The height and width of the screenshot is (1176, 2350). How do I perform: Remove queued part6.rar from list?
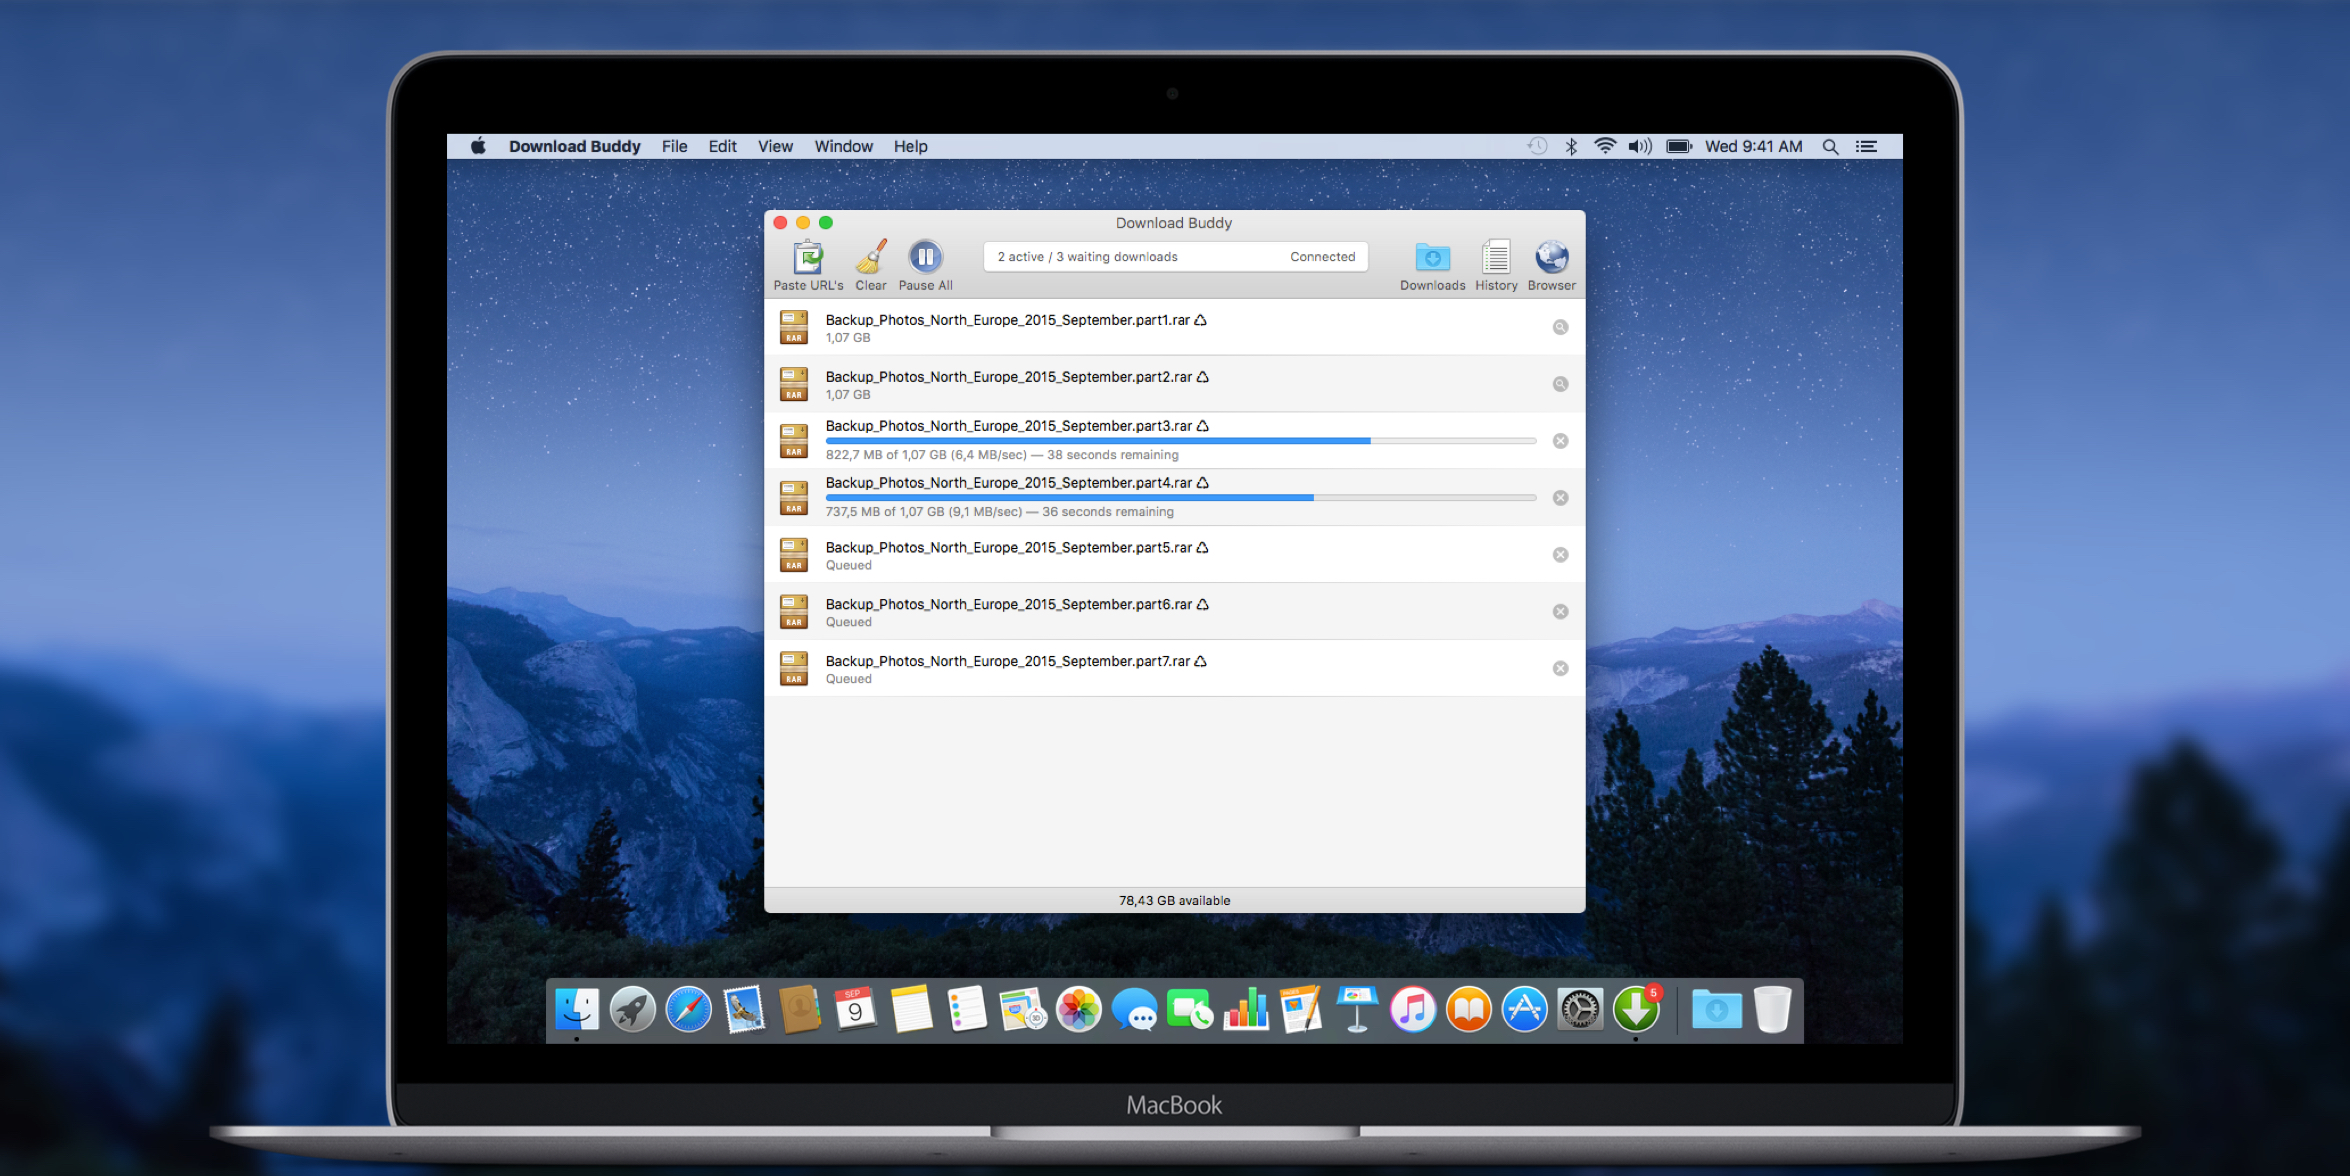[x=1560, y=612]
